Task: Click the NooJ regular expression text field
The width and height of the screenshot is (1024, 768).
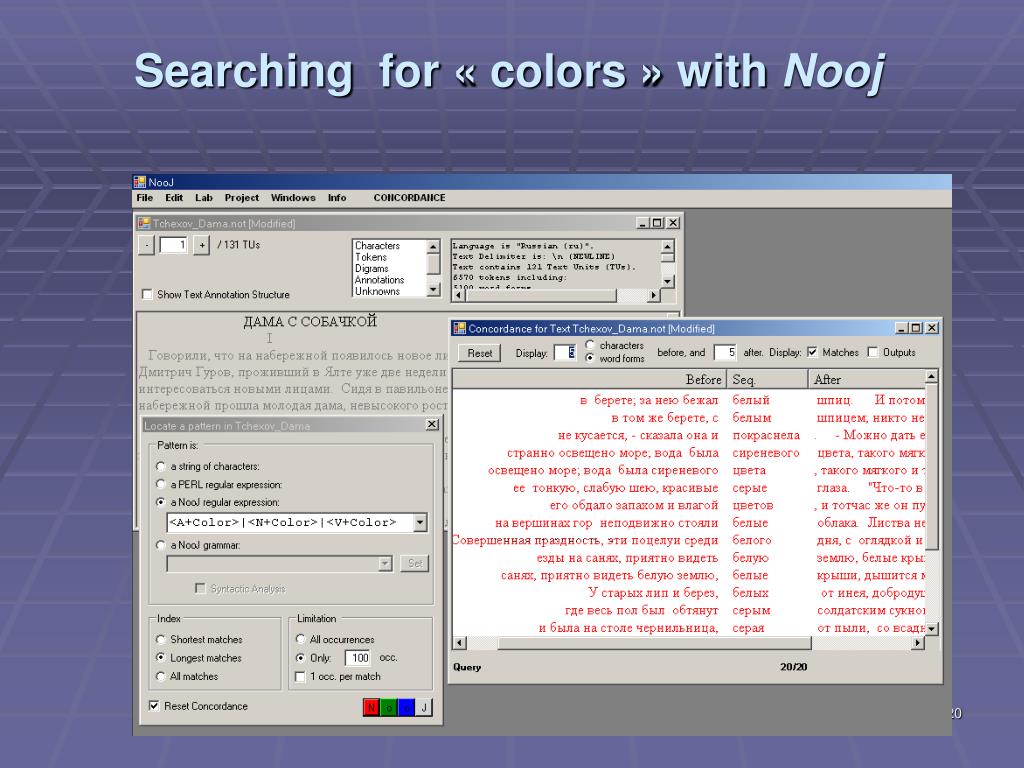Action: point(290,522)
